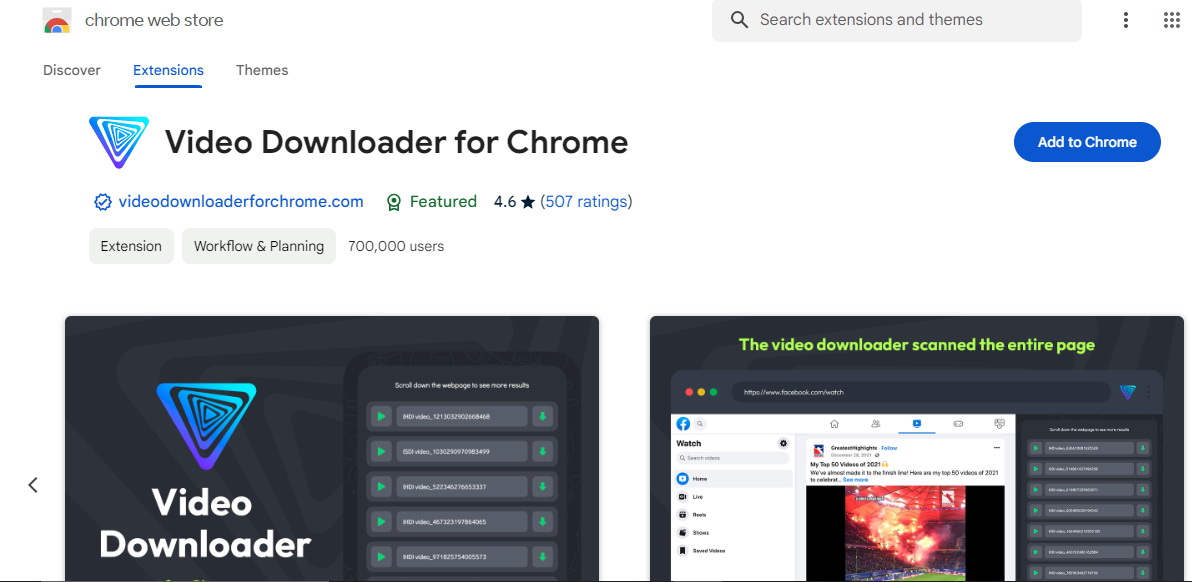This screenshot has height=582, width=1192.
Task: Open the 'scanned the entire page' screenshot
Action: point(917,448)
